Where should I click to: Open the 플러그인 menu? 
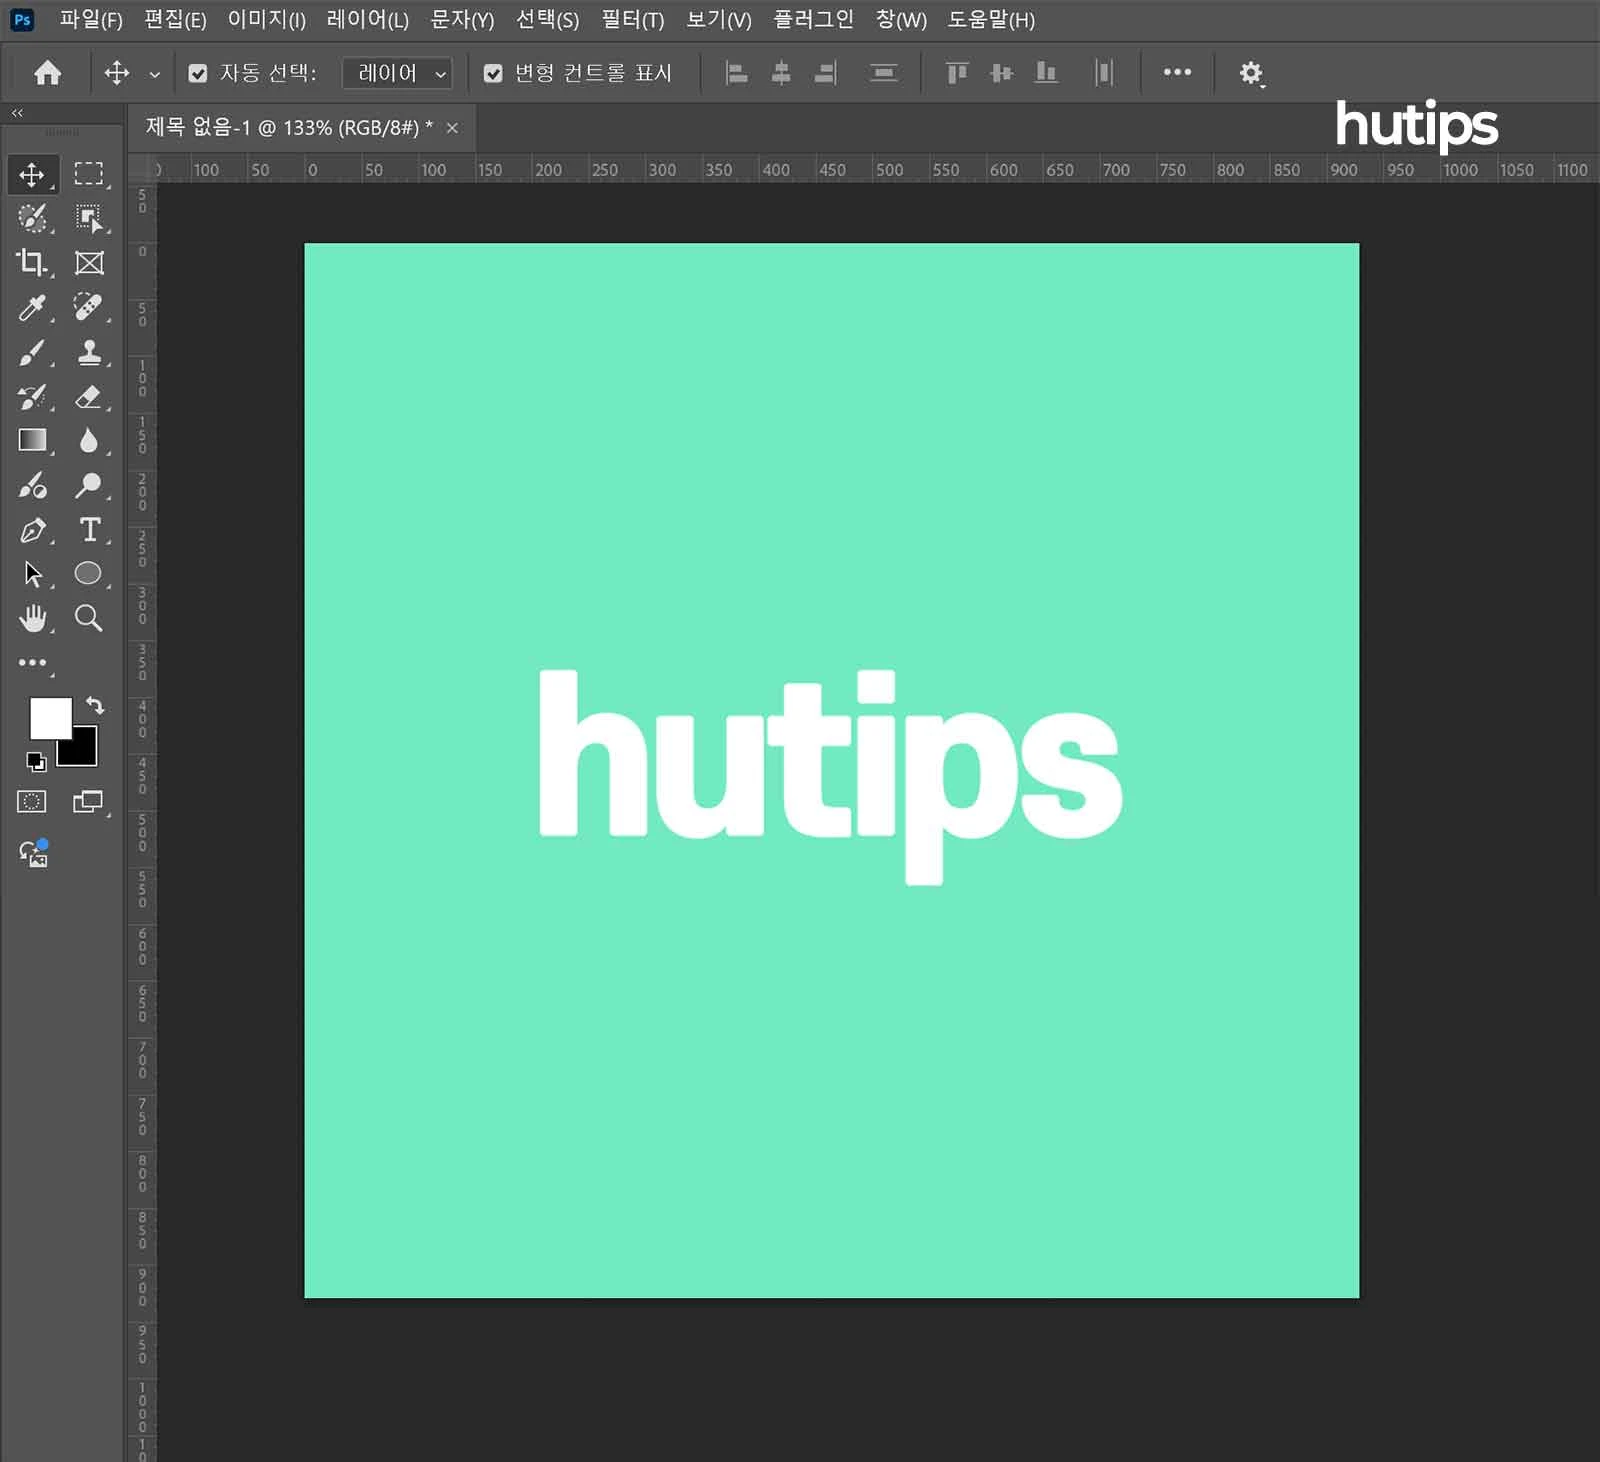(814, 20)
